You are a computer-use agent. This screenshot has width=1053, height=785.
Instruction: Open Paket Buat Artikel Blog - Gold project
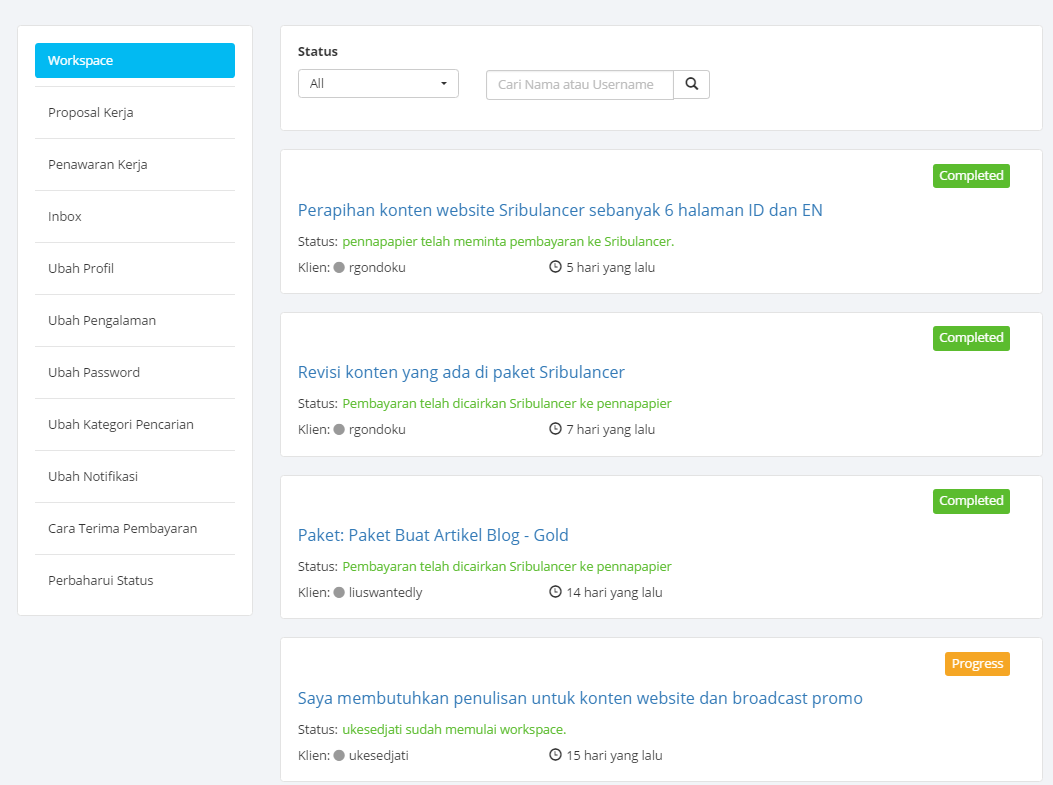click(433, 535)
